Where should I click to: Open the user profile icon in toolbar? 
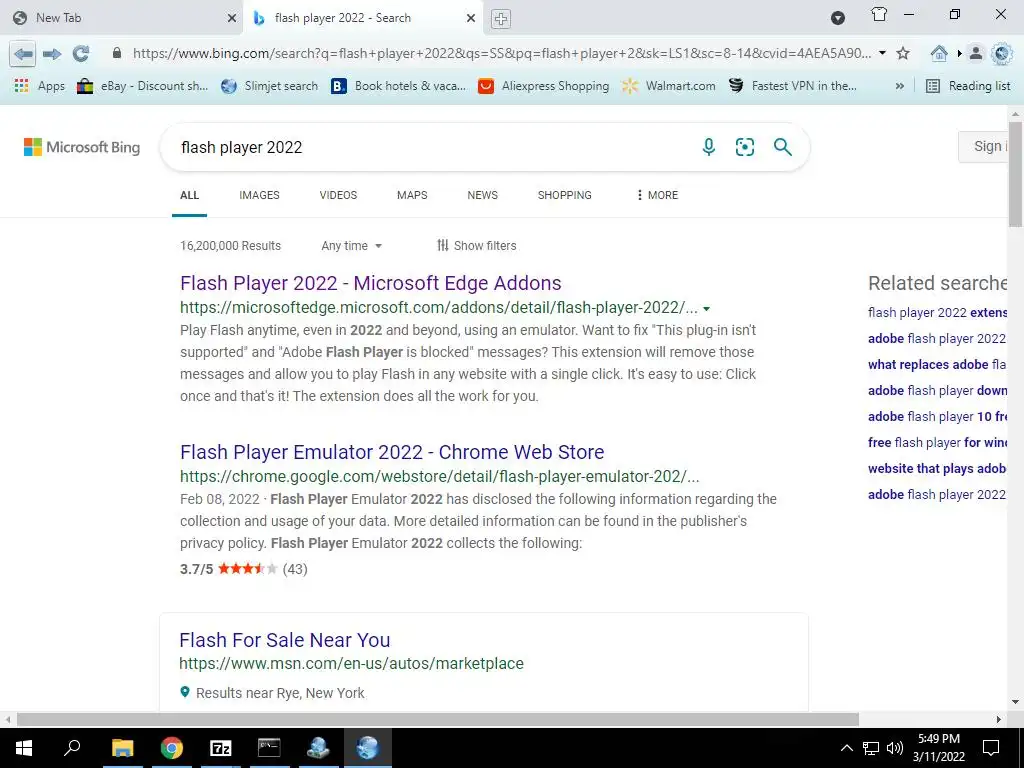[975, 54]
